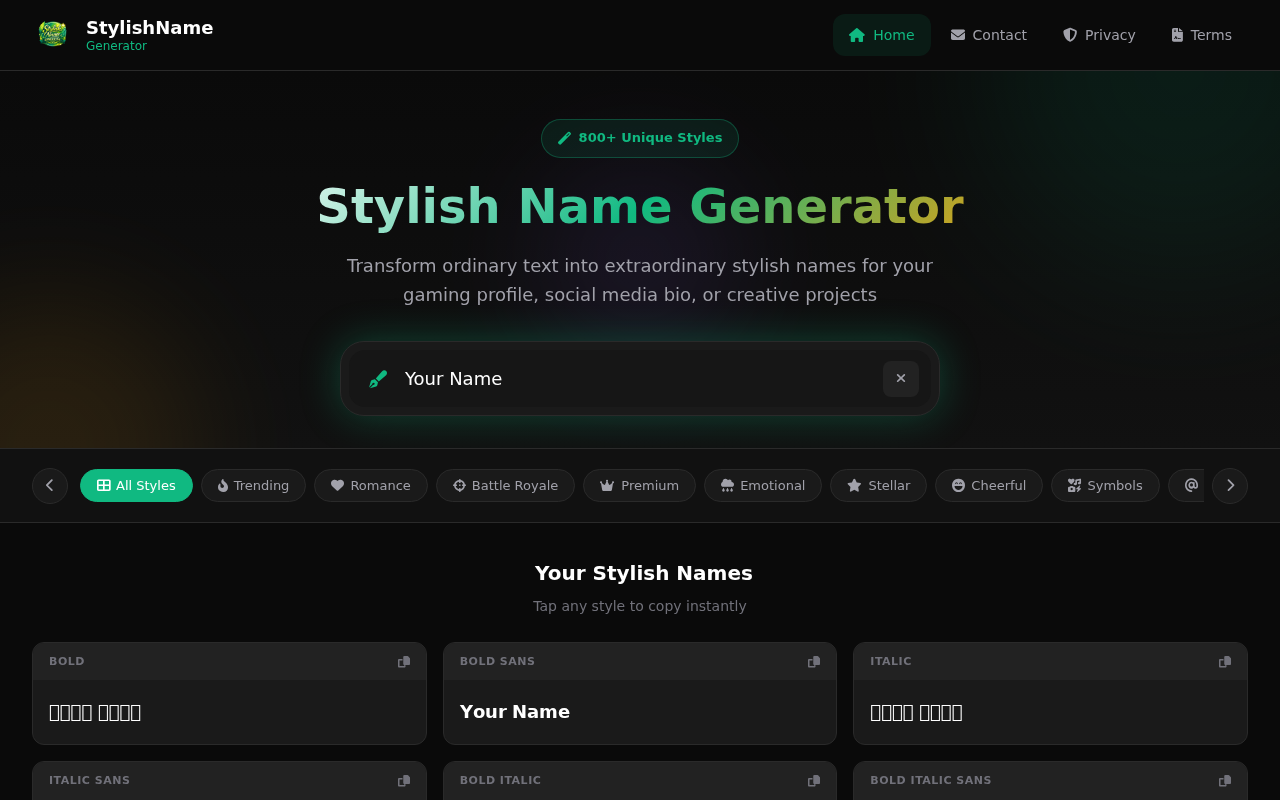1280x800 pixels.
Task: Copy the BOLD ITALIC style via its copy icon
Action: (814, 781)
